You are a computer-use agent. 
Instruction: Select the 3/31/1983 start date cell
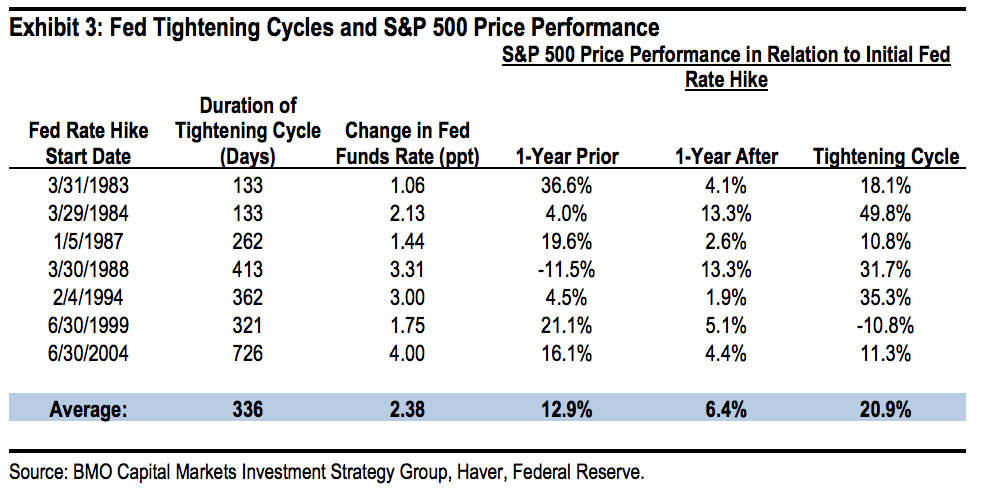pyautogui.click(x=89, y=185)
